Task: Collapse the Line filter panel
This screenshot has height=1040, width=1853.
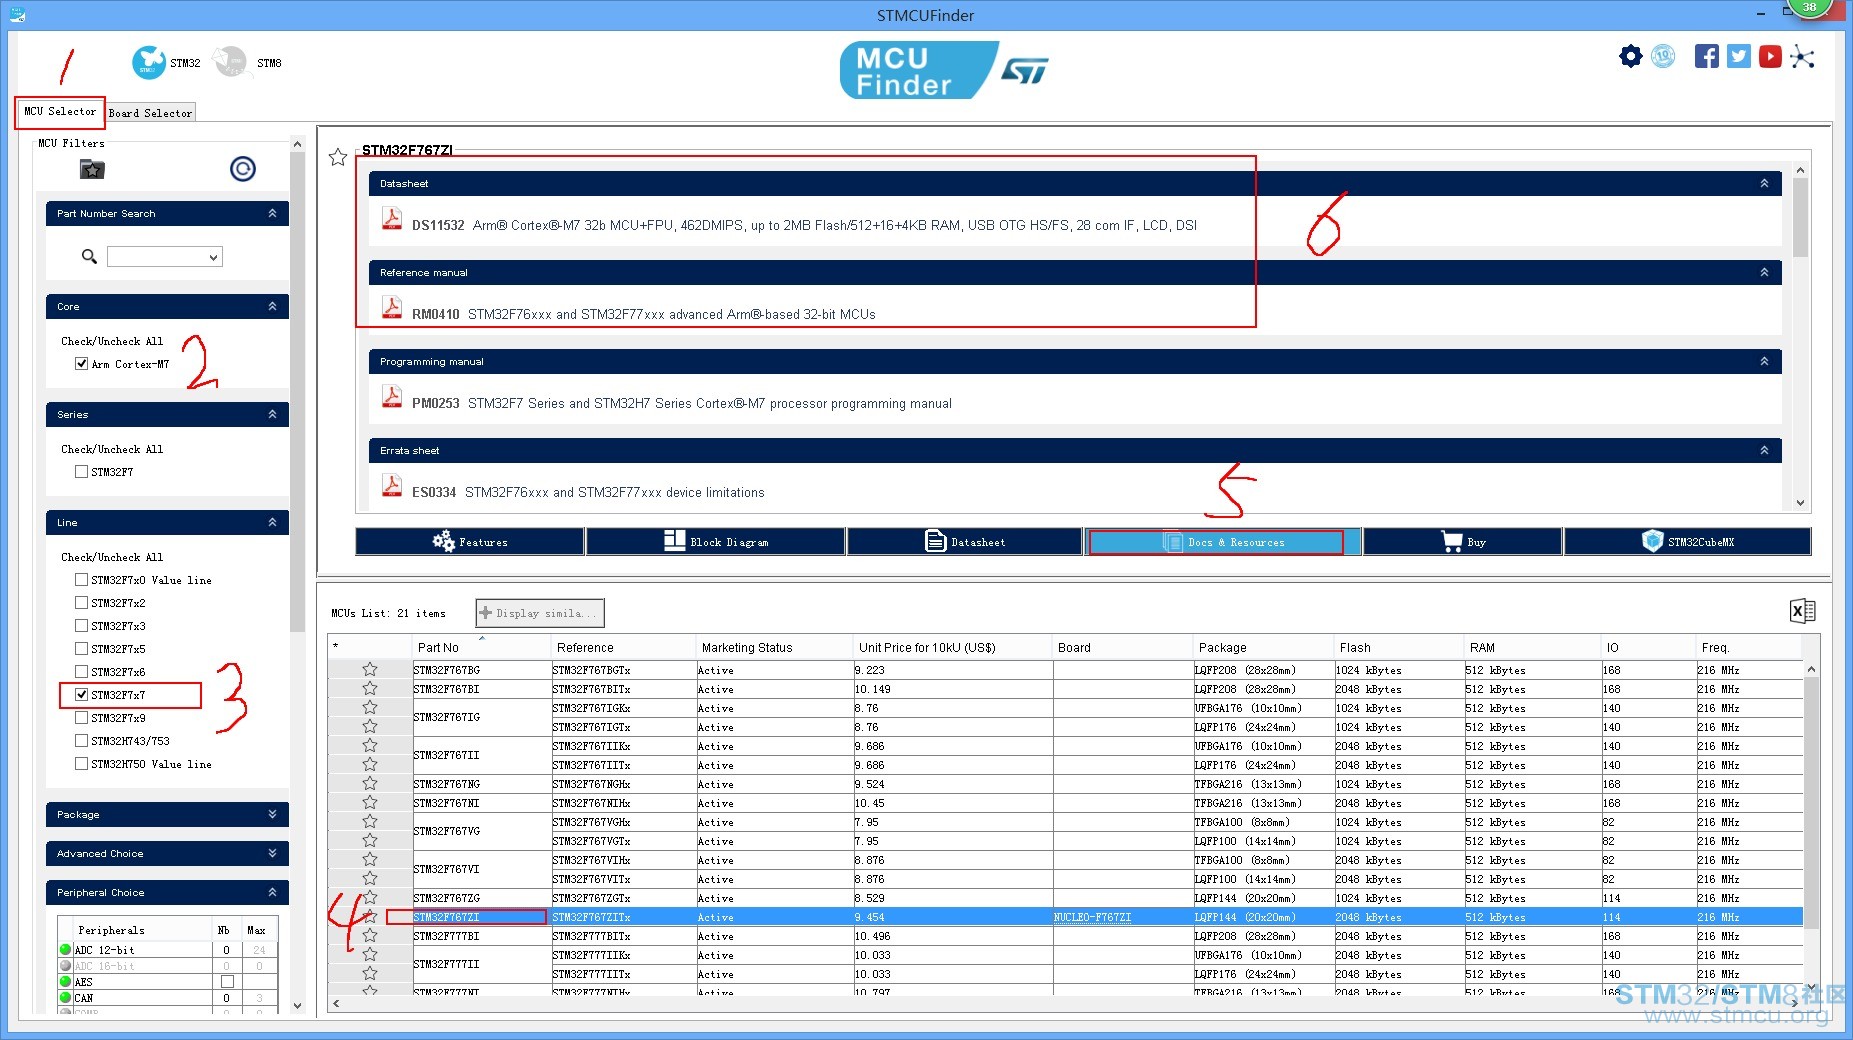Action: click(272, 522)
